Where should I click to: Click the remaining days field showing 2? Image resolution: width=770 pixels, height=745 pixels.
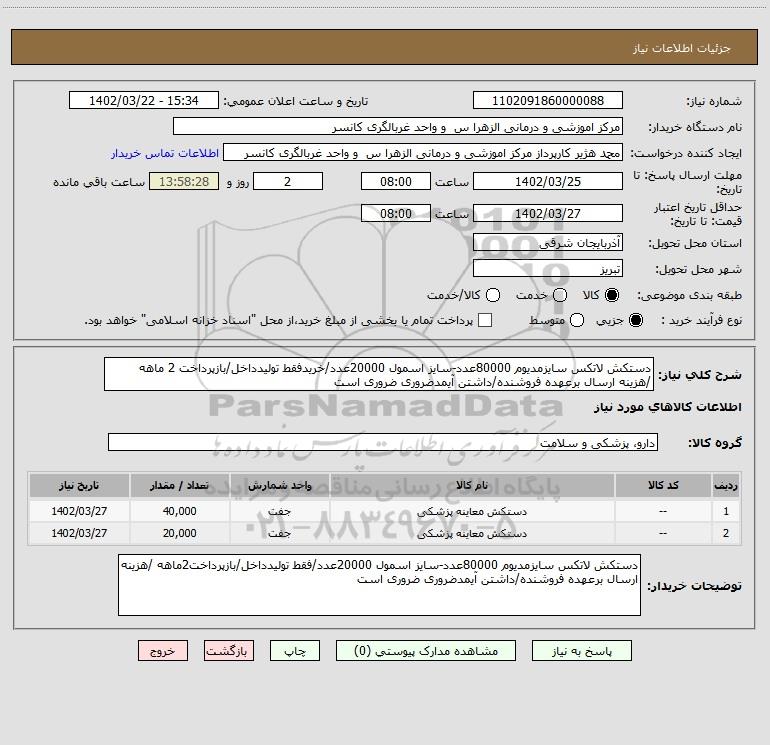288,181
